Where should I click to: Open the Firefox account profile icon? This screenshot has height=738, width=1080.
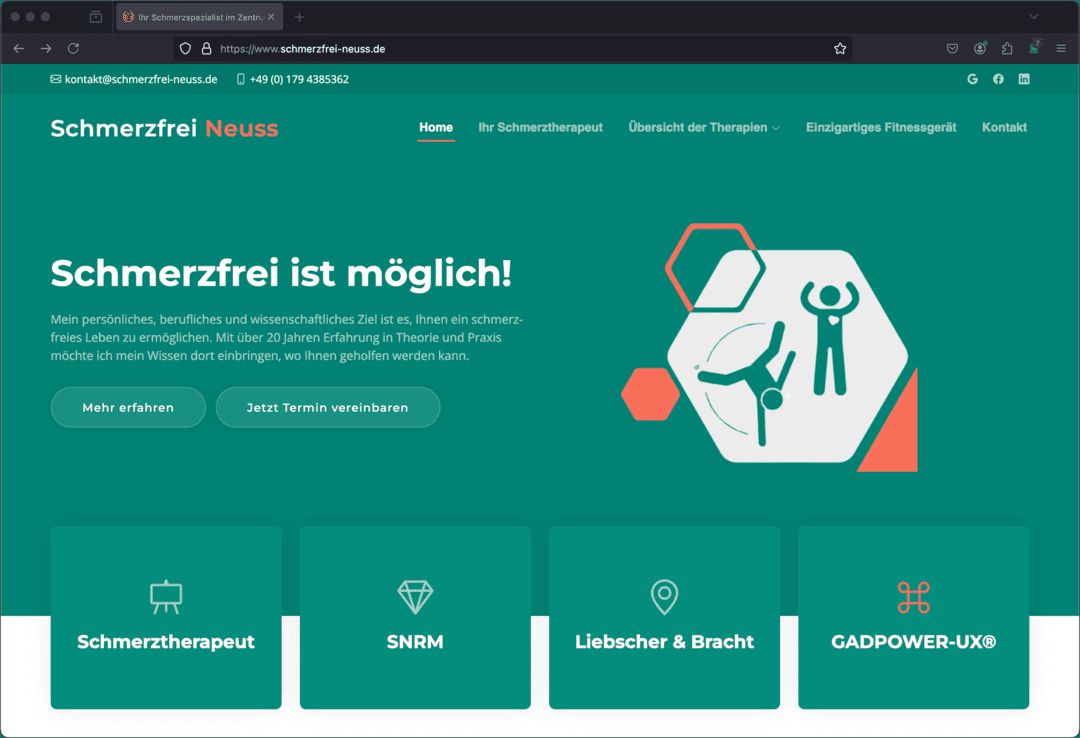click(x=980, y=48)
